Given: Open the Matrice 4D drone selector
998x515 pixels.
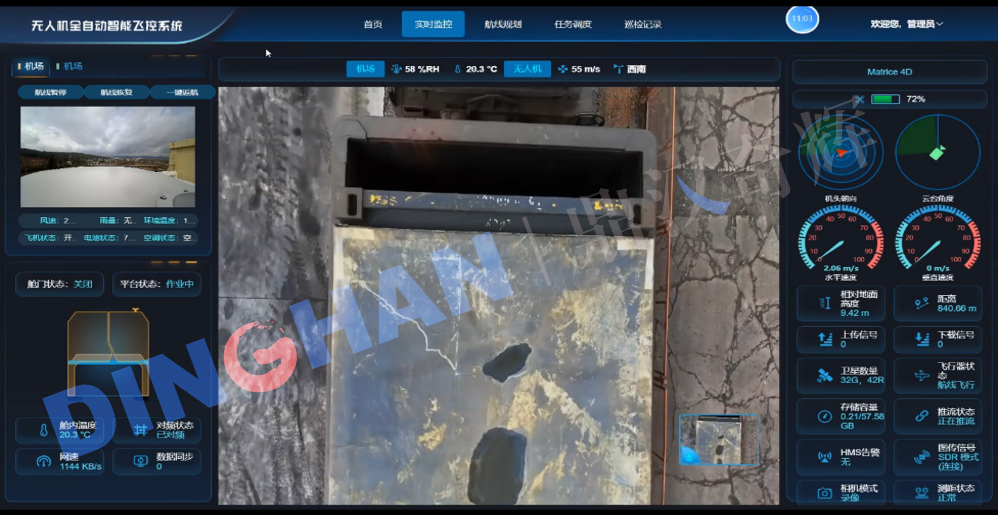Looking at the screenshot, I should [x=889, y=72].
